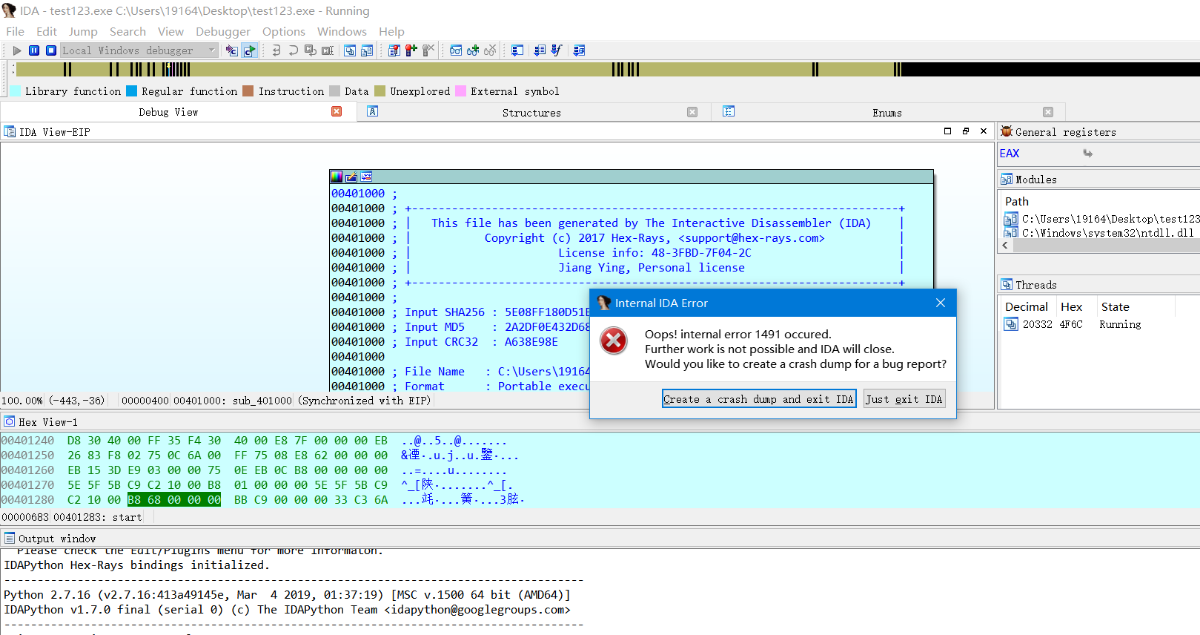
Task: Click the node color icon in graph title
Action: tap(337, 176)
